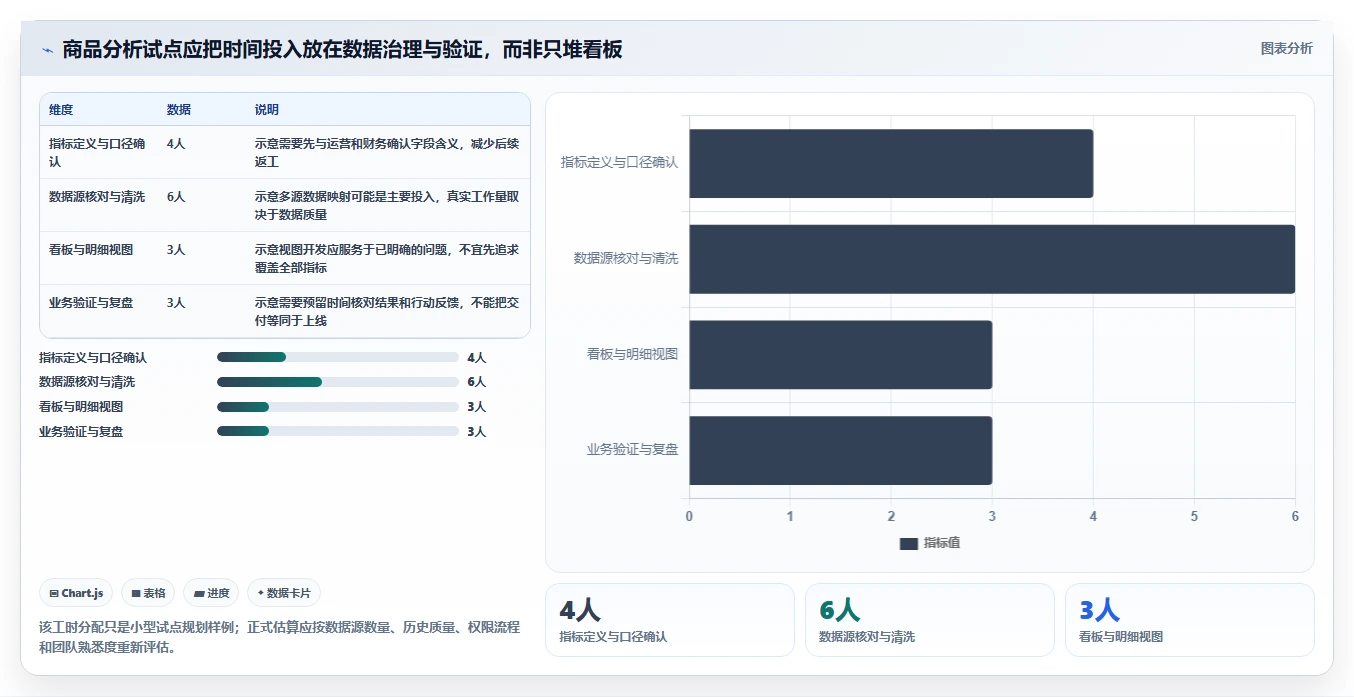
Task: Click the 6人 value beside progress bar
Action: (x=476, y=382)
